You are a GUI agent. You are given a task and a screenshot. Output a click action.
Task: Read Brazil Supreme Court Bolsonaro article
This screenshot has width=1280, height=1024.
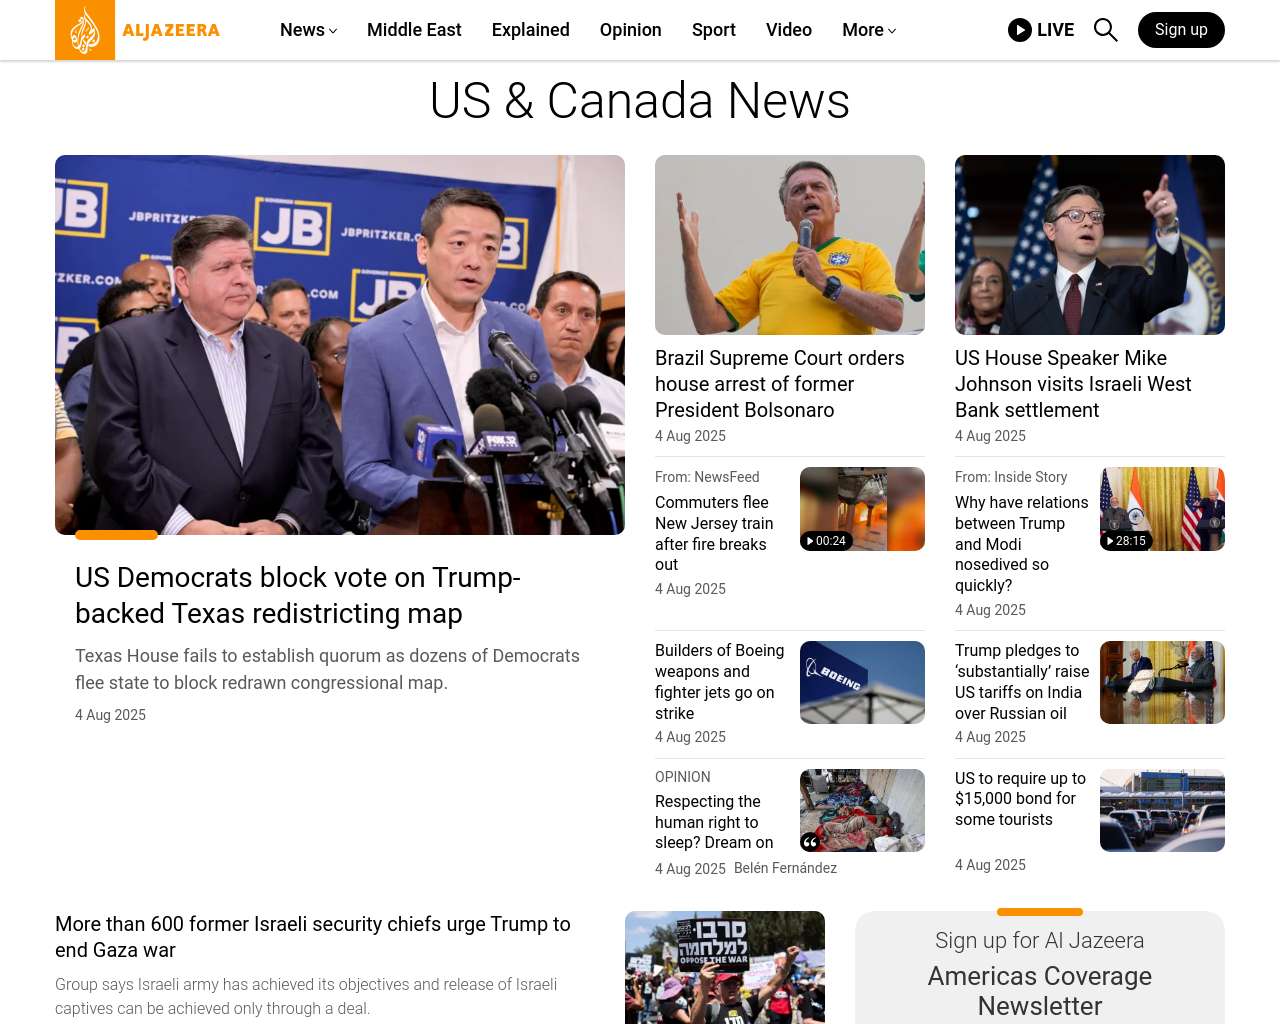(779, 384)
